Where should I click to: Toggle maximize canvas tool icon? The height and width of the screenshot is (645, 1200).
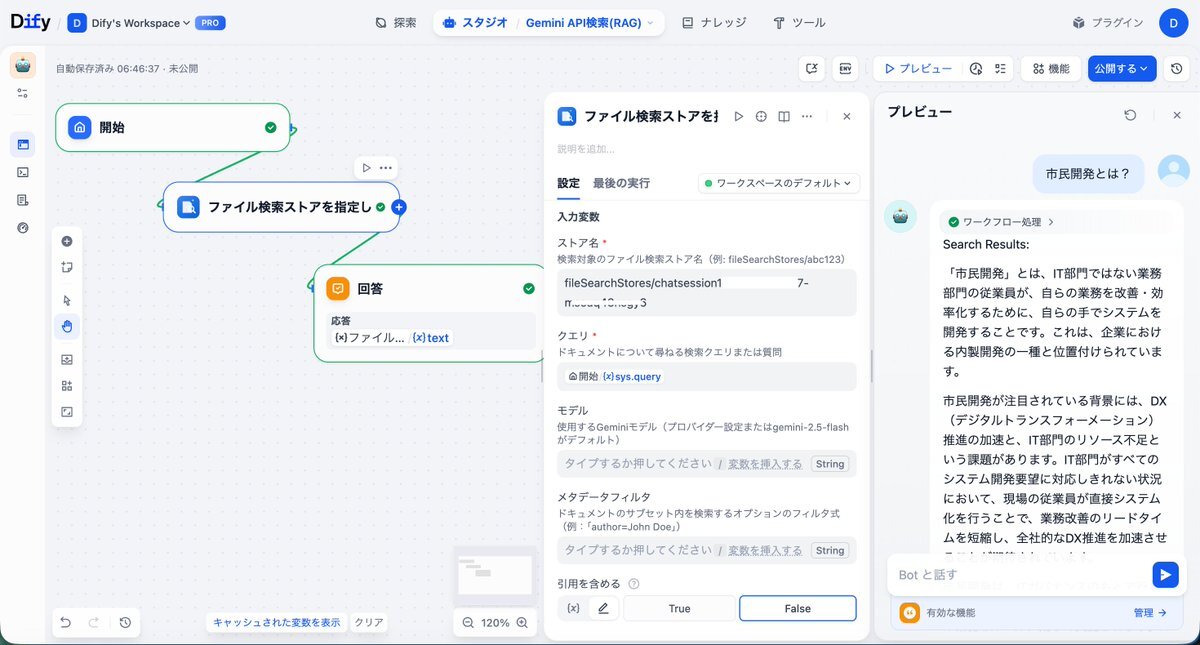(x=67, y=411)
